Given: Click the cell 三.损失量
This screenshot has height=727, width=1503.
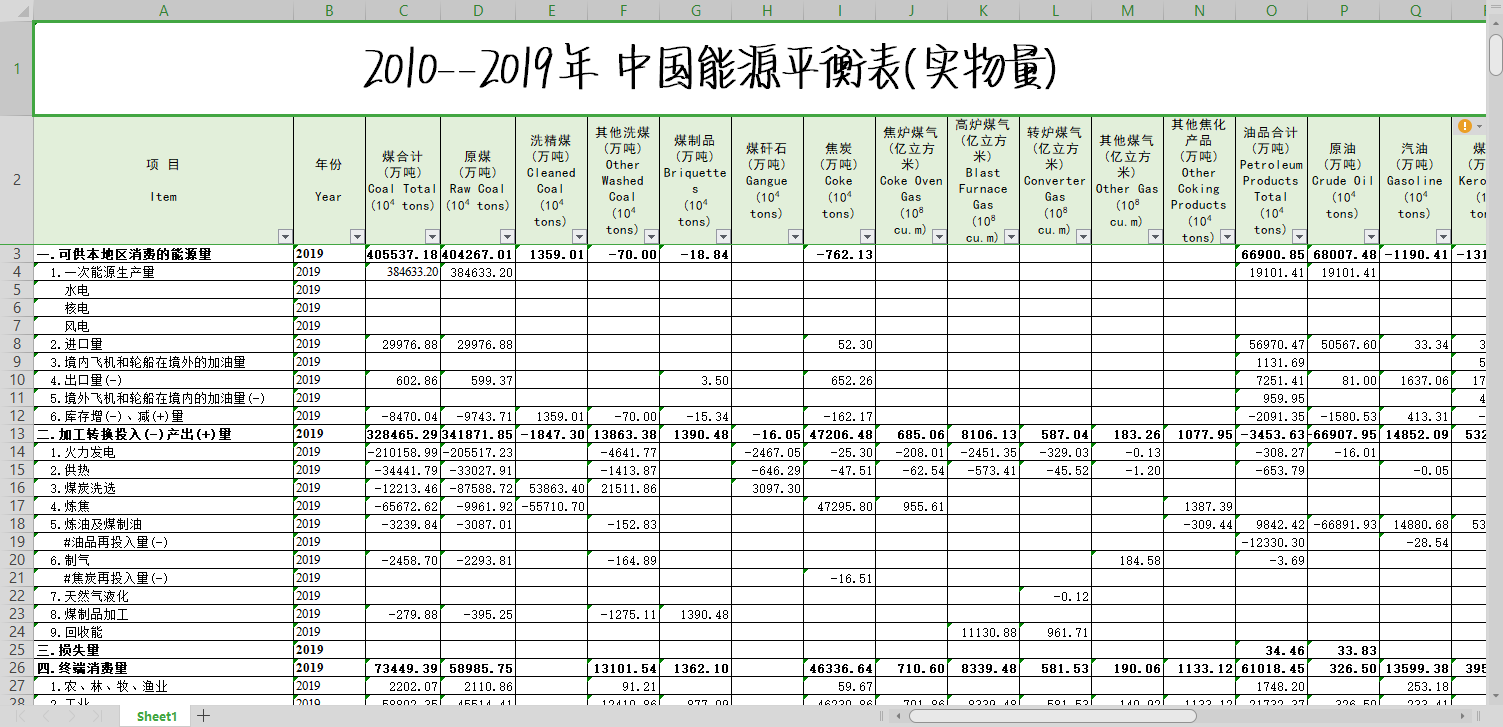Looking at the screenshot, I should point(163,650).
